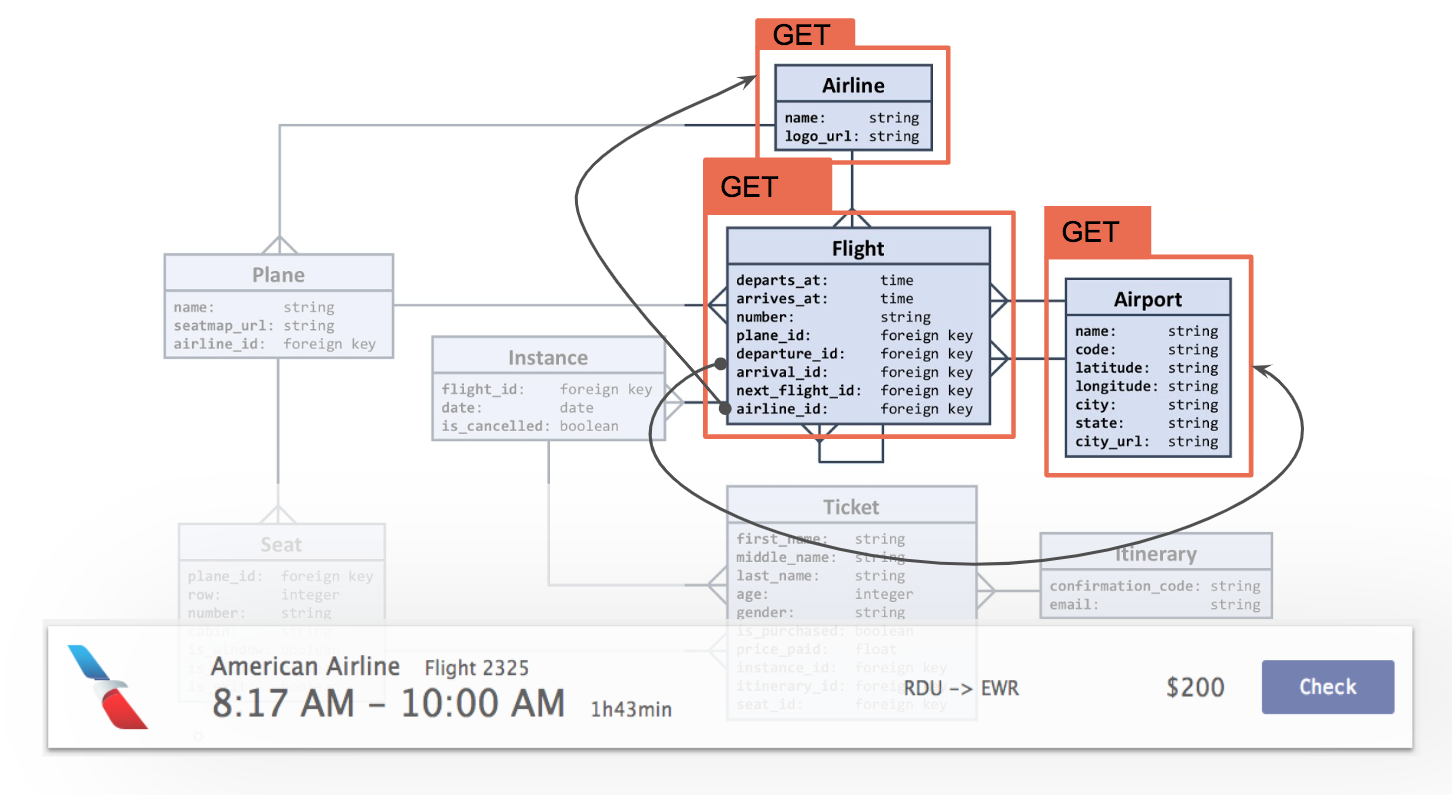Image resolution: width=1452 pixels, height=795 pixels.
Task: Click the Flight entity header
Action: tap(858, 248)
